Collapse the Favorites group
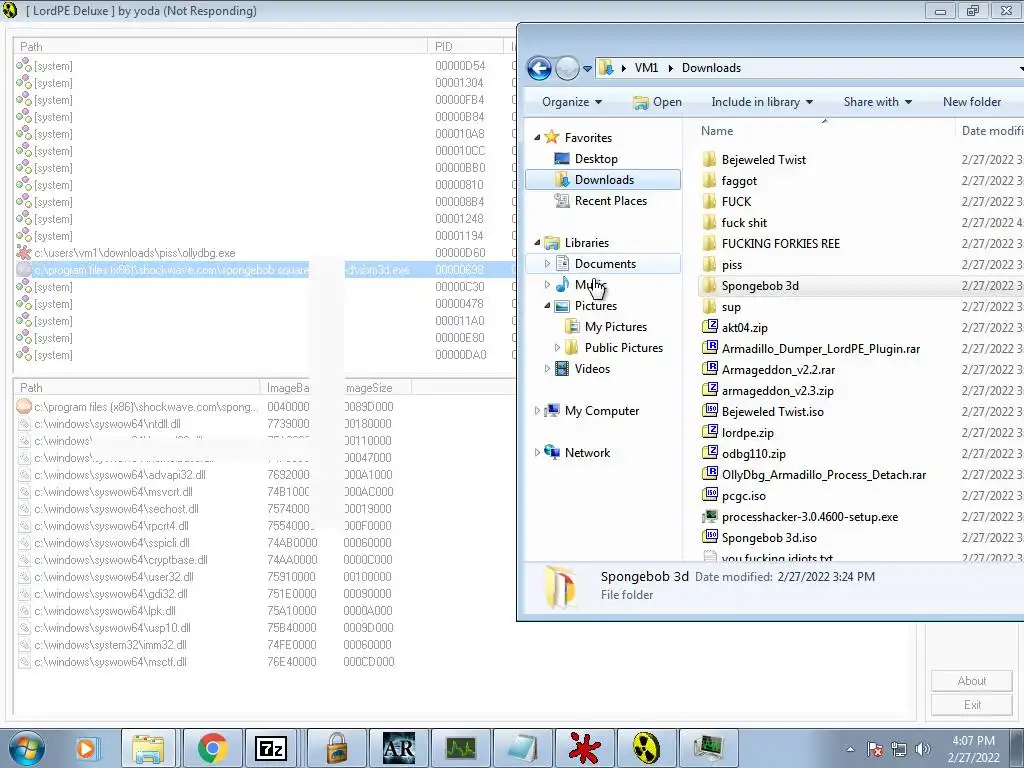This screenshot has height=768, width=1024. tap(537, 137)
